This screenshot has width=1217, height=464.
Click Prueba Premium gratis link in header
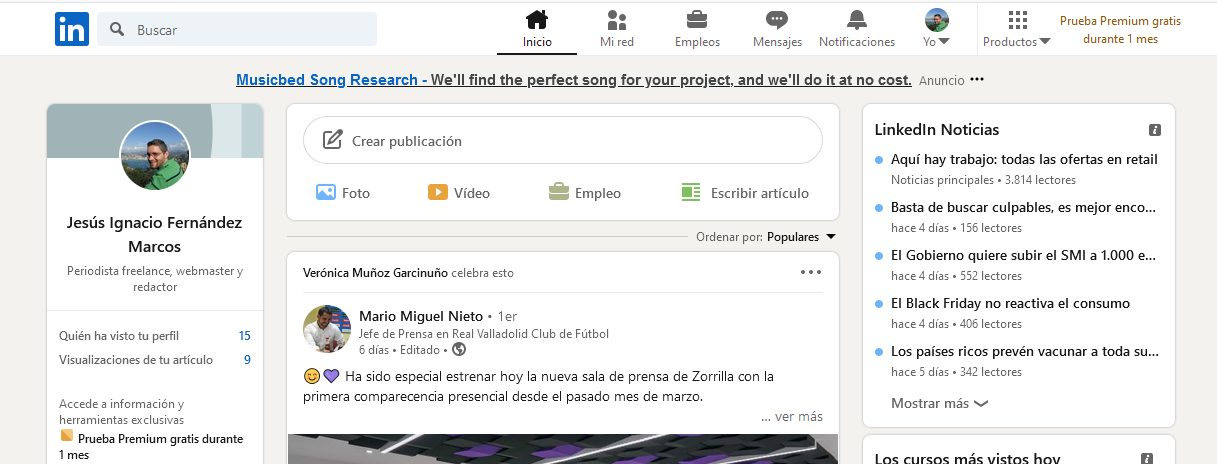(x=1120, y=29)
